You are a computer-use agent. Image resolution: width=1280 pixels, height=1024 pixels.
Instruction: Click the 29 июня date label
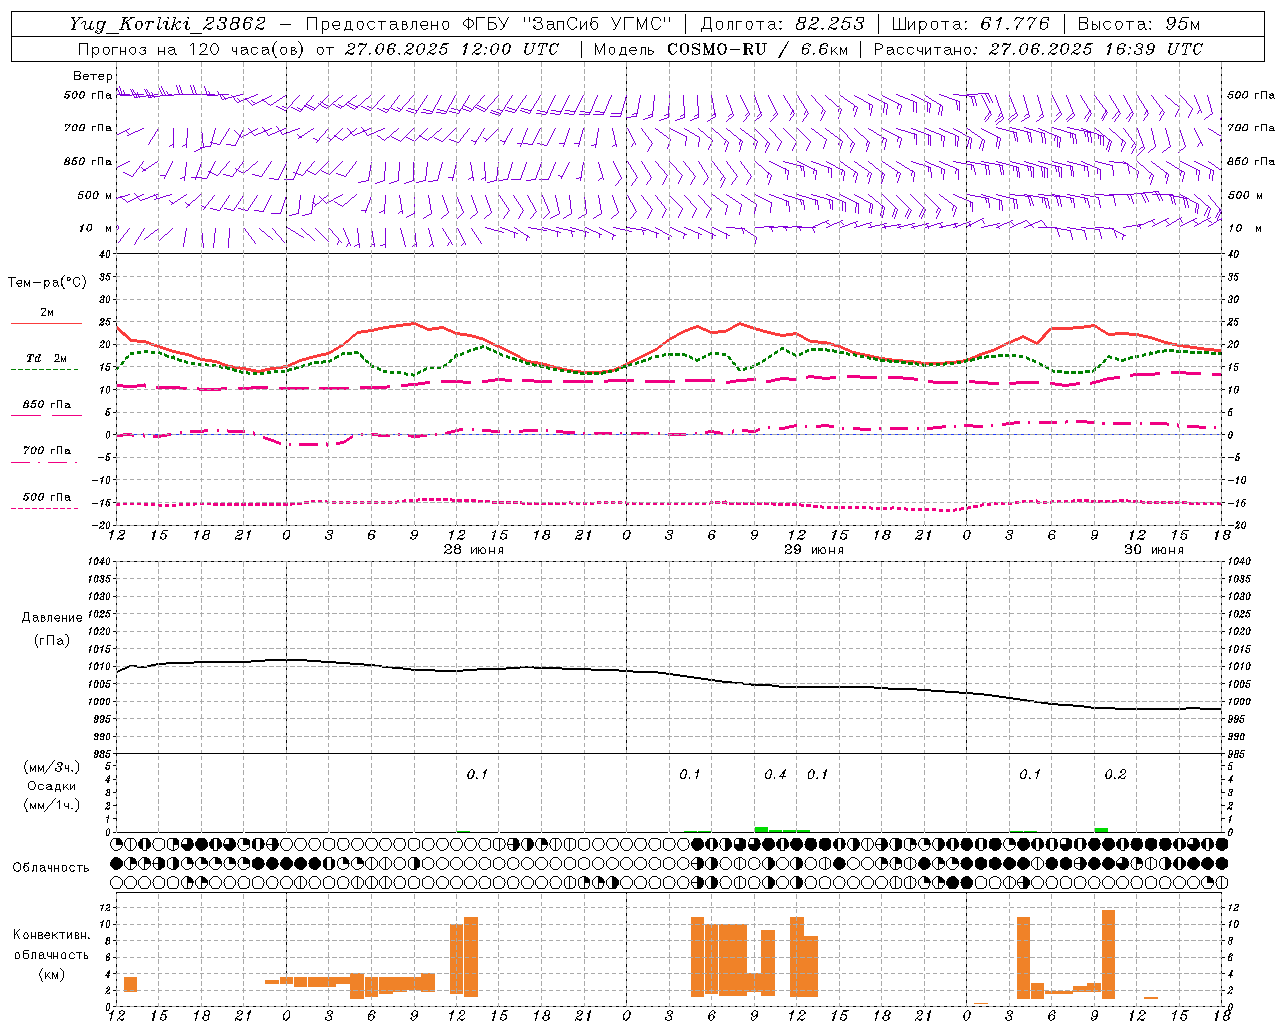pyautogui.click(x=813, y=550)
